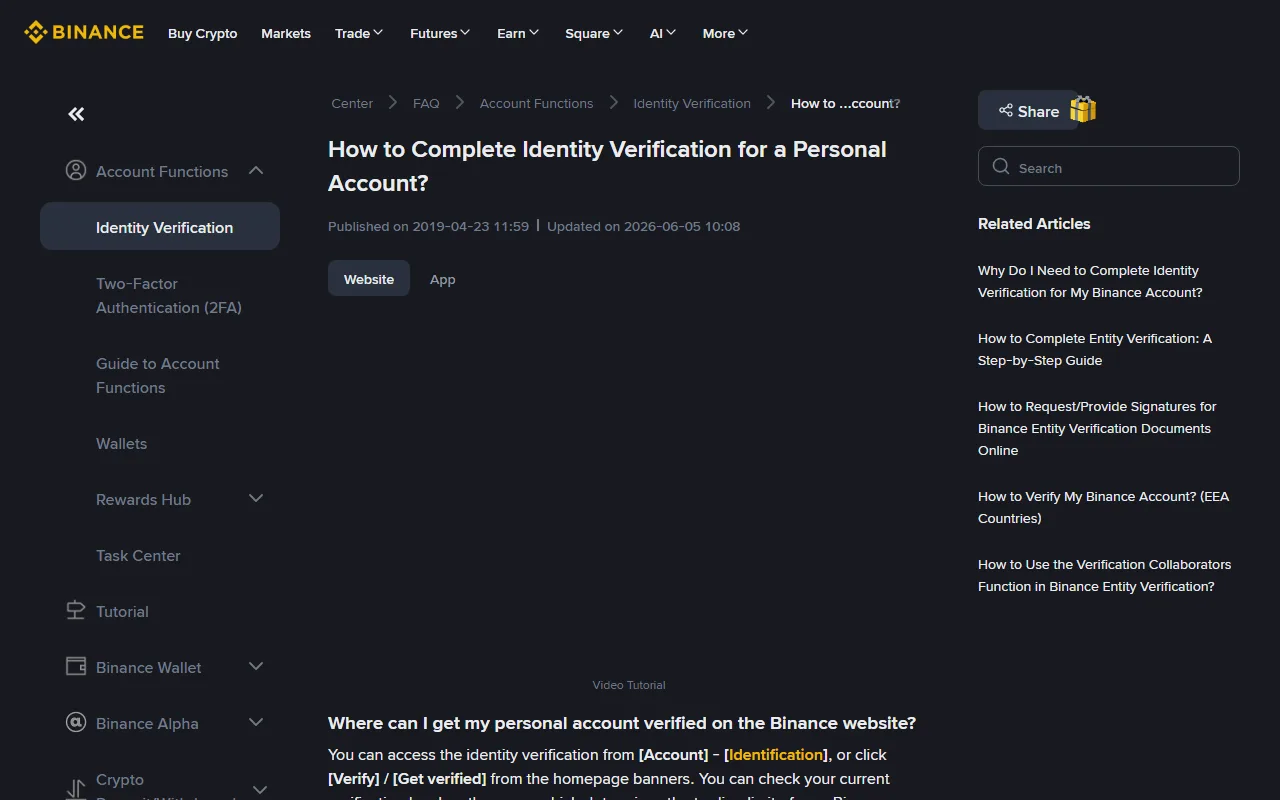Open the Earn dropdown menu
This screenshot has width=1280, height=800.
tap(518, 33)
